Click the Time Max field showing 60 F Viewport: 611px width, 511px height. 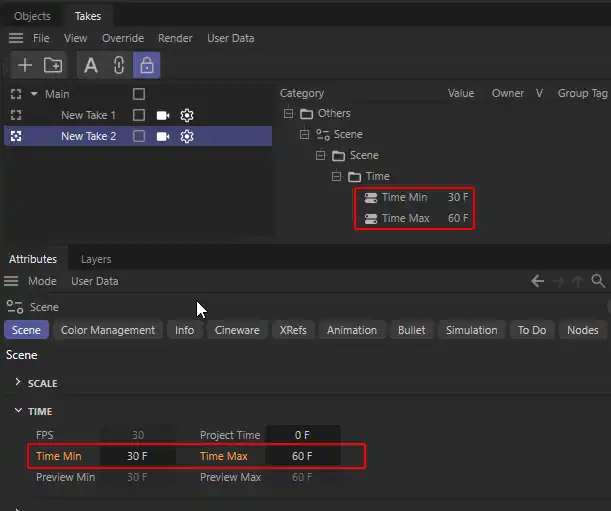point(301,456)
